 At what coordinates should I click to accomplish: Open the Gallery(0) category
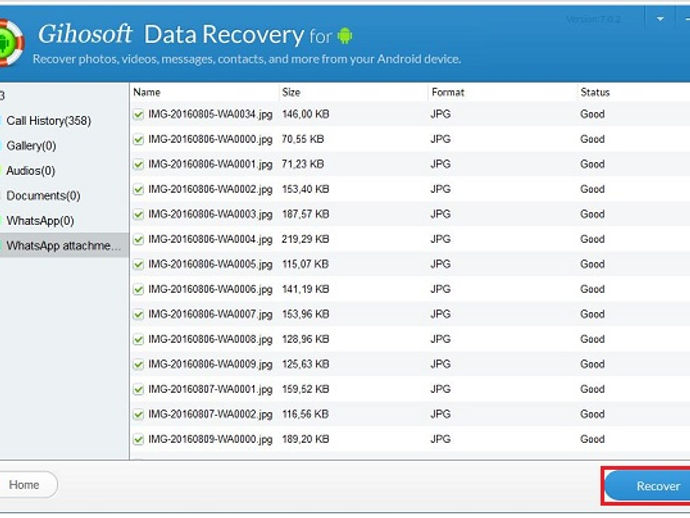click(x=31, y=146)
